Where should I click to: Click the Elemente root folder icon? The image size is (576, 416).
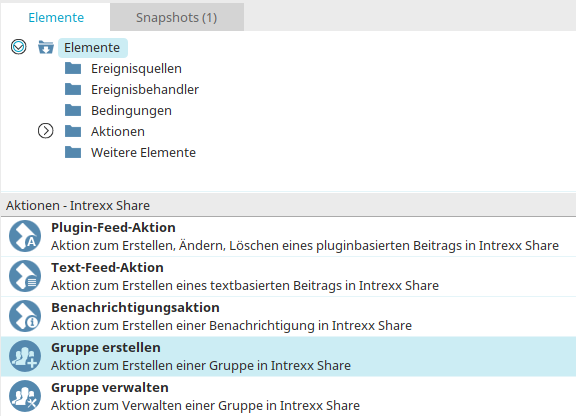point(46,47)
